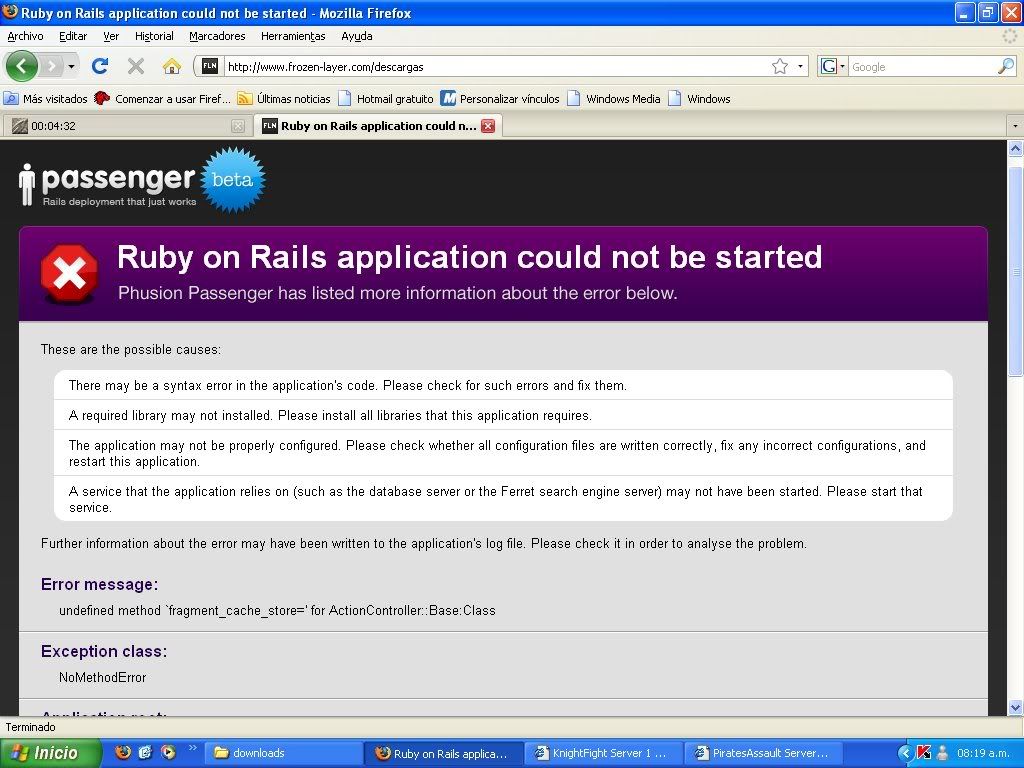Open the Herramientas menu
This screenshot has width=1024, height=768.
pos(293,36)
